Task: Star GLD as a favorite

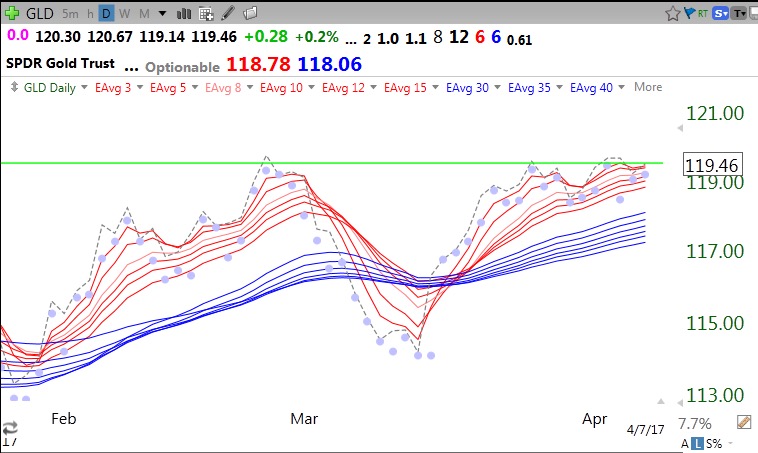Action: (672, 14)
